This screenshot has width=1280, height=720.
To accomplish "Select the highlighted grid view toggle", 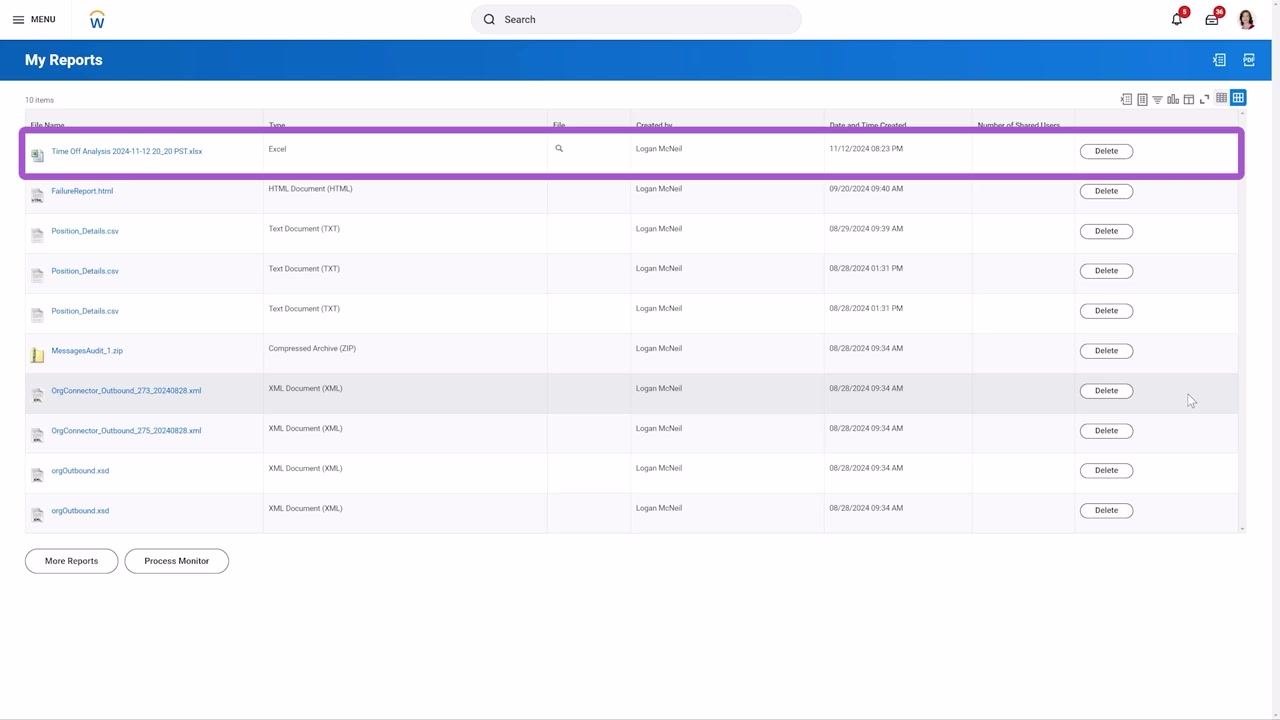I will coord(1238,97).
